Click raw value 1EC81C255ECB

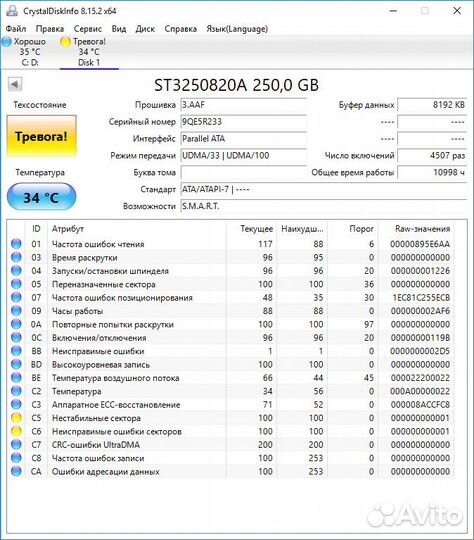tap(421, 298)
